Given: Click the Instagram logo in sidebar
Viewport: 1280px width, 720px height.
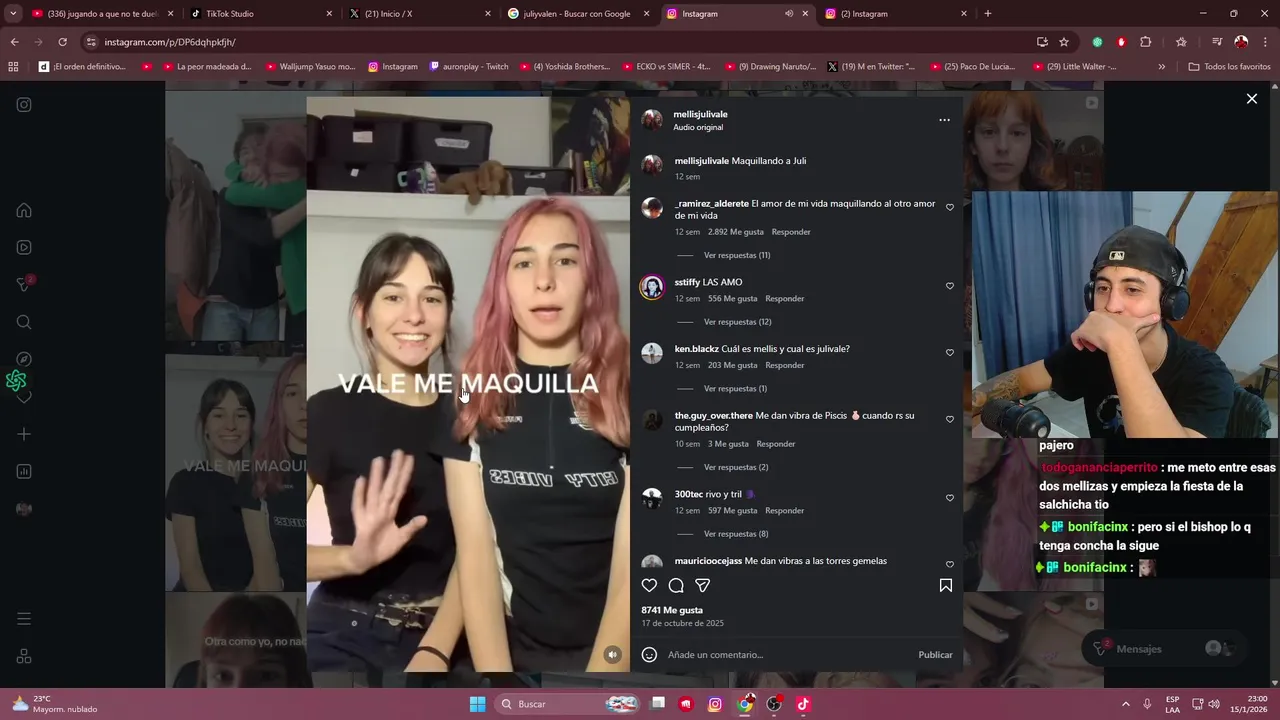Looking at the screenshot, I should (24, 104).
